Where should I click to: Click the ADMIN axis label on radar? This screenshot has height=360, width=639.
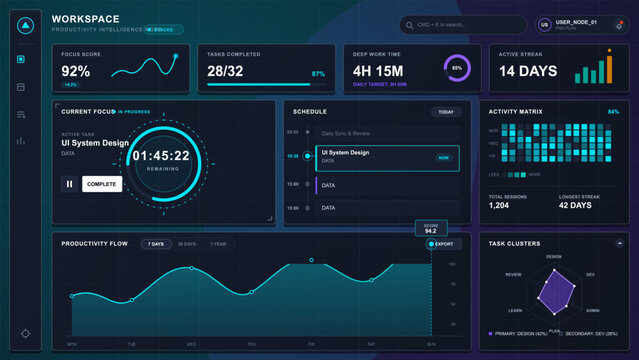tap(593, 311)
